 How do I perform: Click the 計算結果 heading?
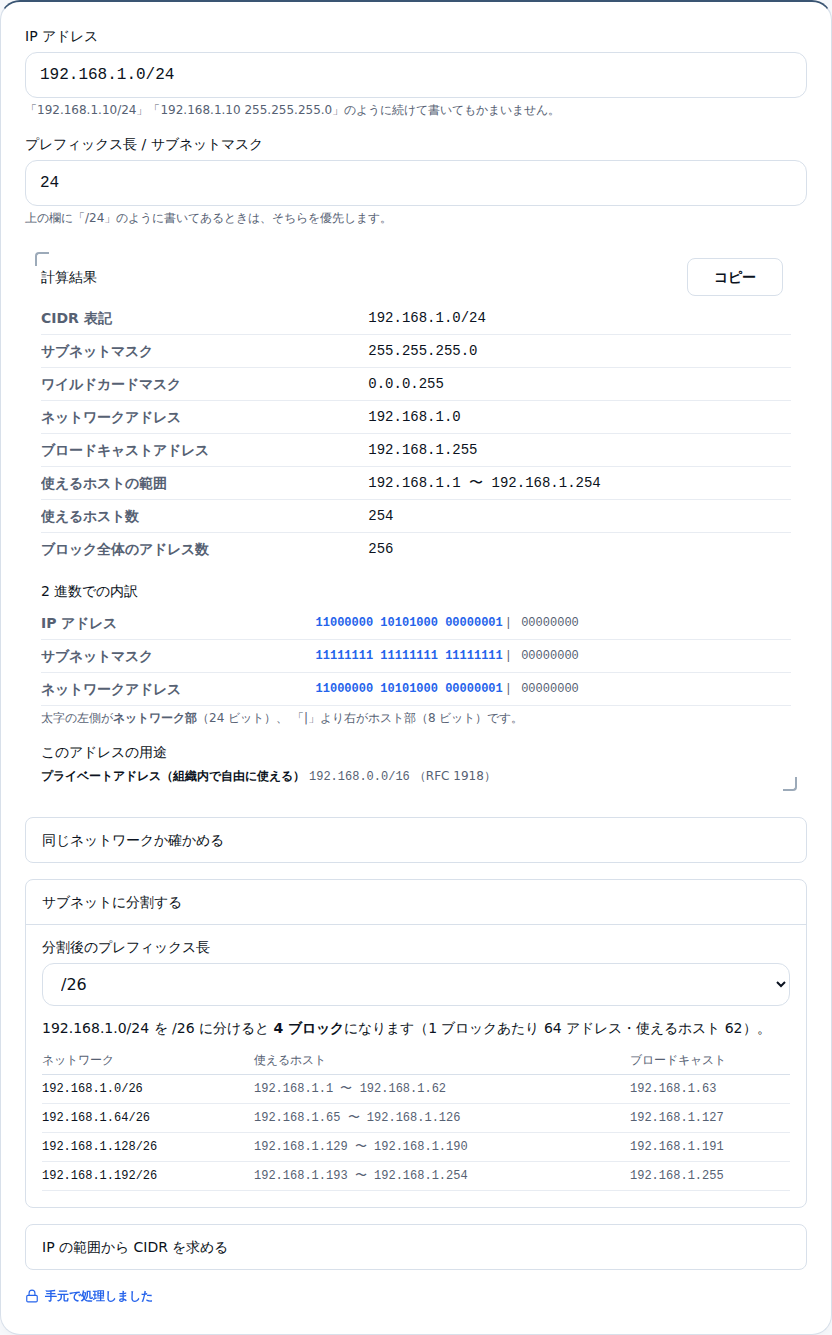[x=69, y=277]
